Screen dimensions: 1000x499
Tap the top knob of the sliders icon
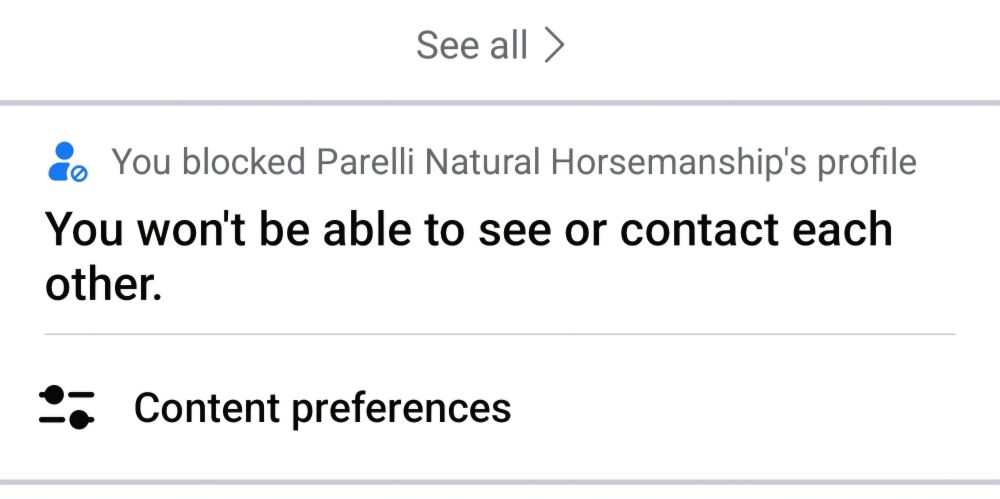click(x=56, y=394)
